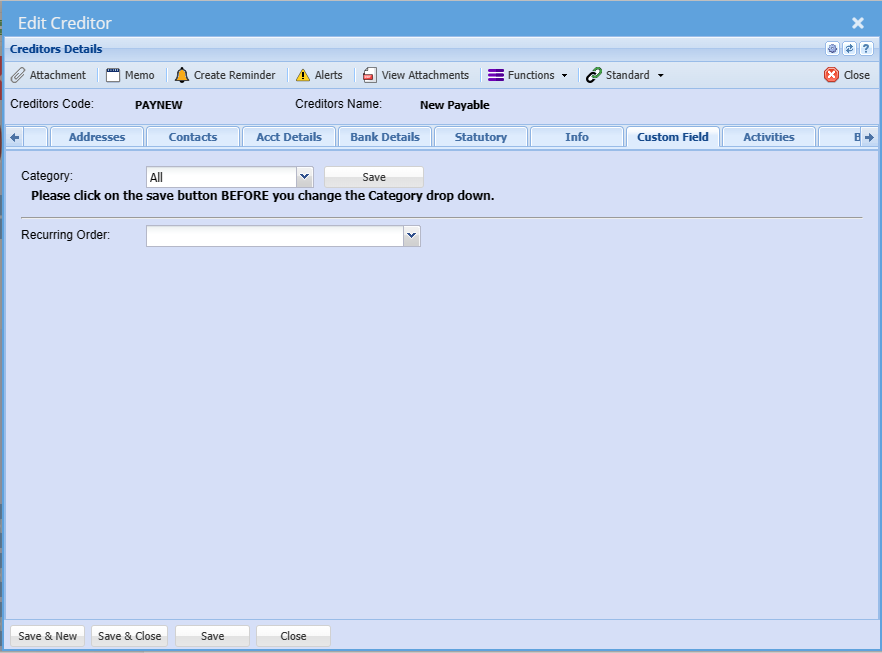
Task: Click Save button next to Category
Action: click(373, 177)
